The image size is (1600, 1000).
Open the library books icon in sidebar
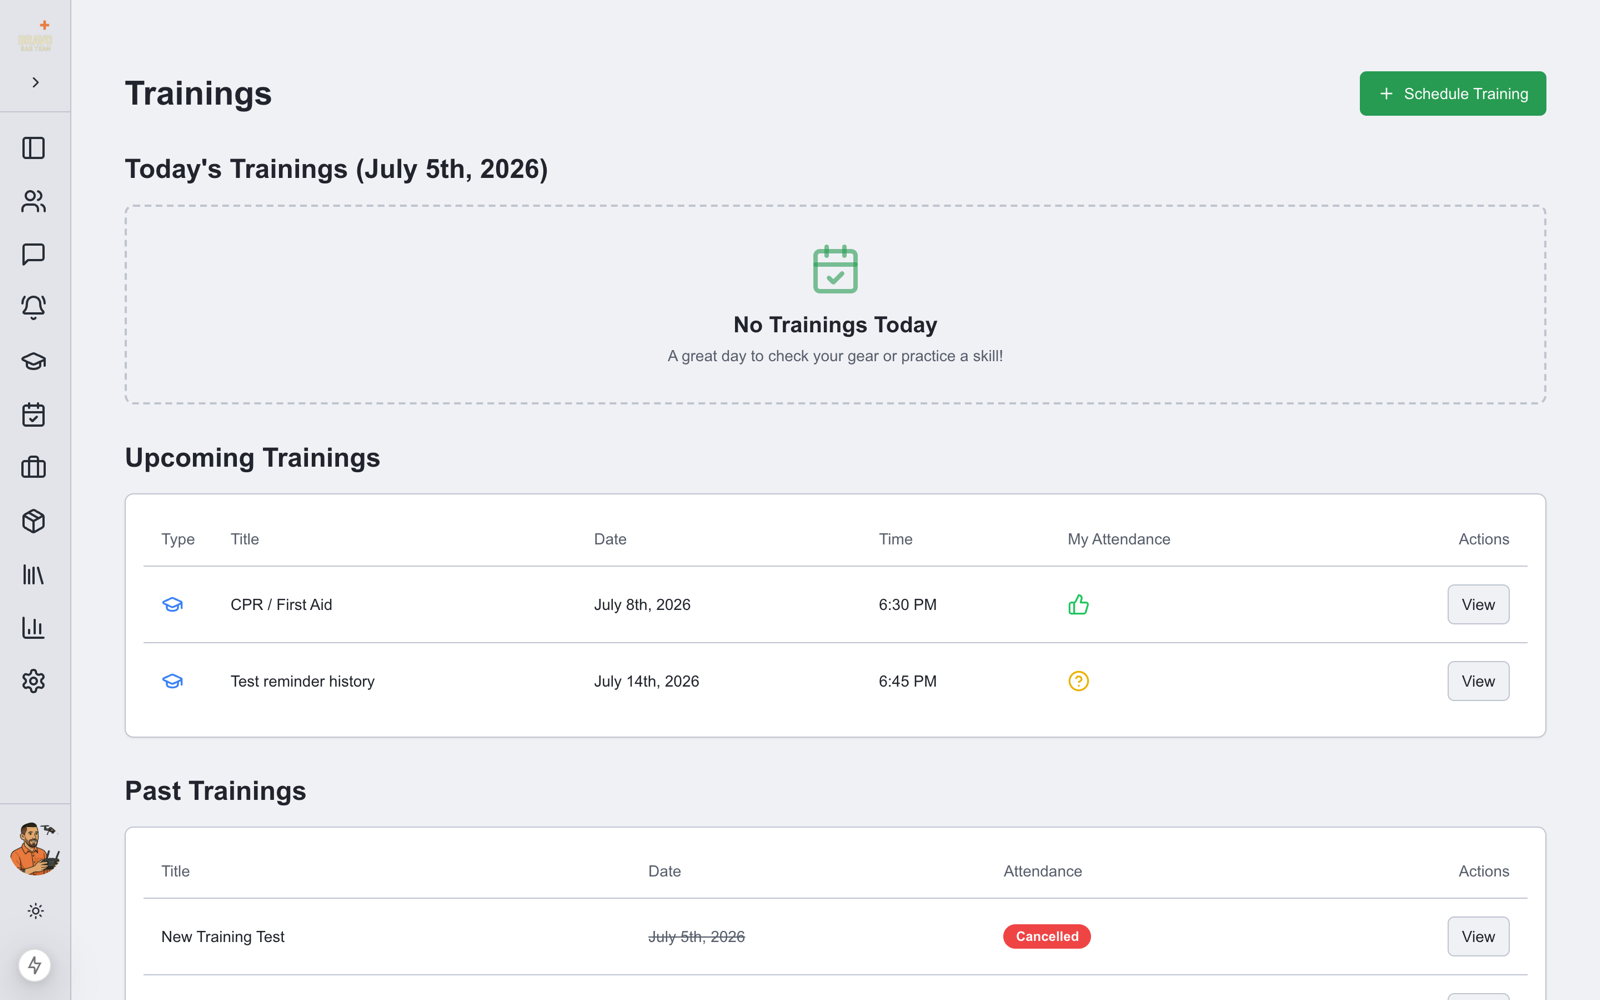34,574
